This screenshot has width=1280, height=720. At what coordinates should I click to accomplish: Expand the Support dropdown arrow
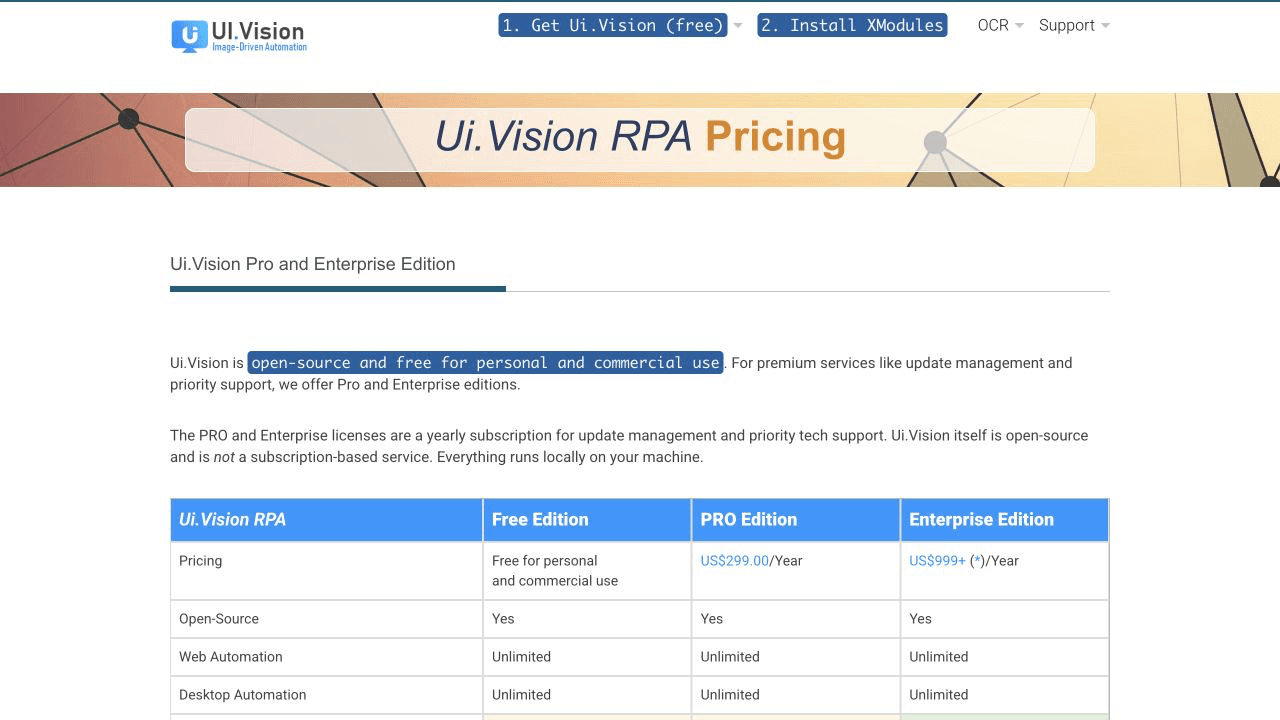pos(1105,26)
